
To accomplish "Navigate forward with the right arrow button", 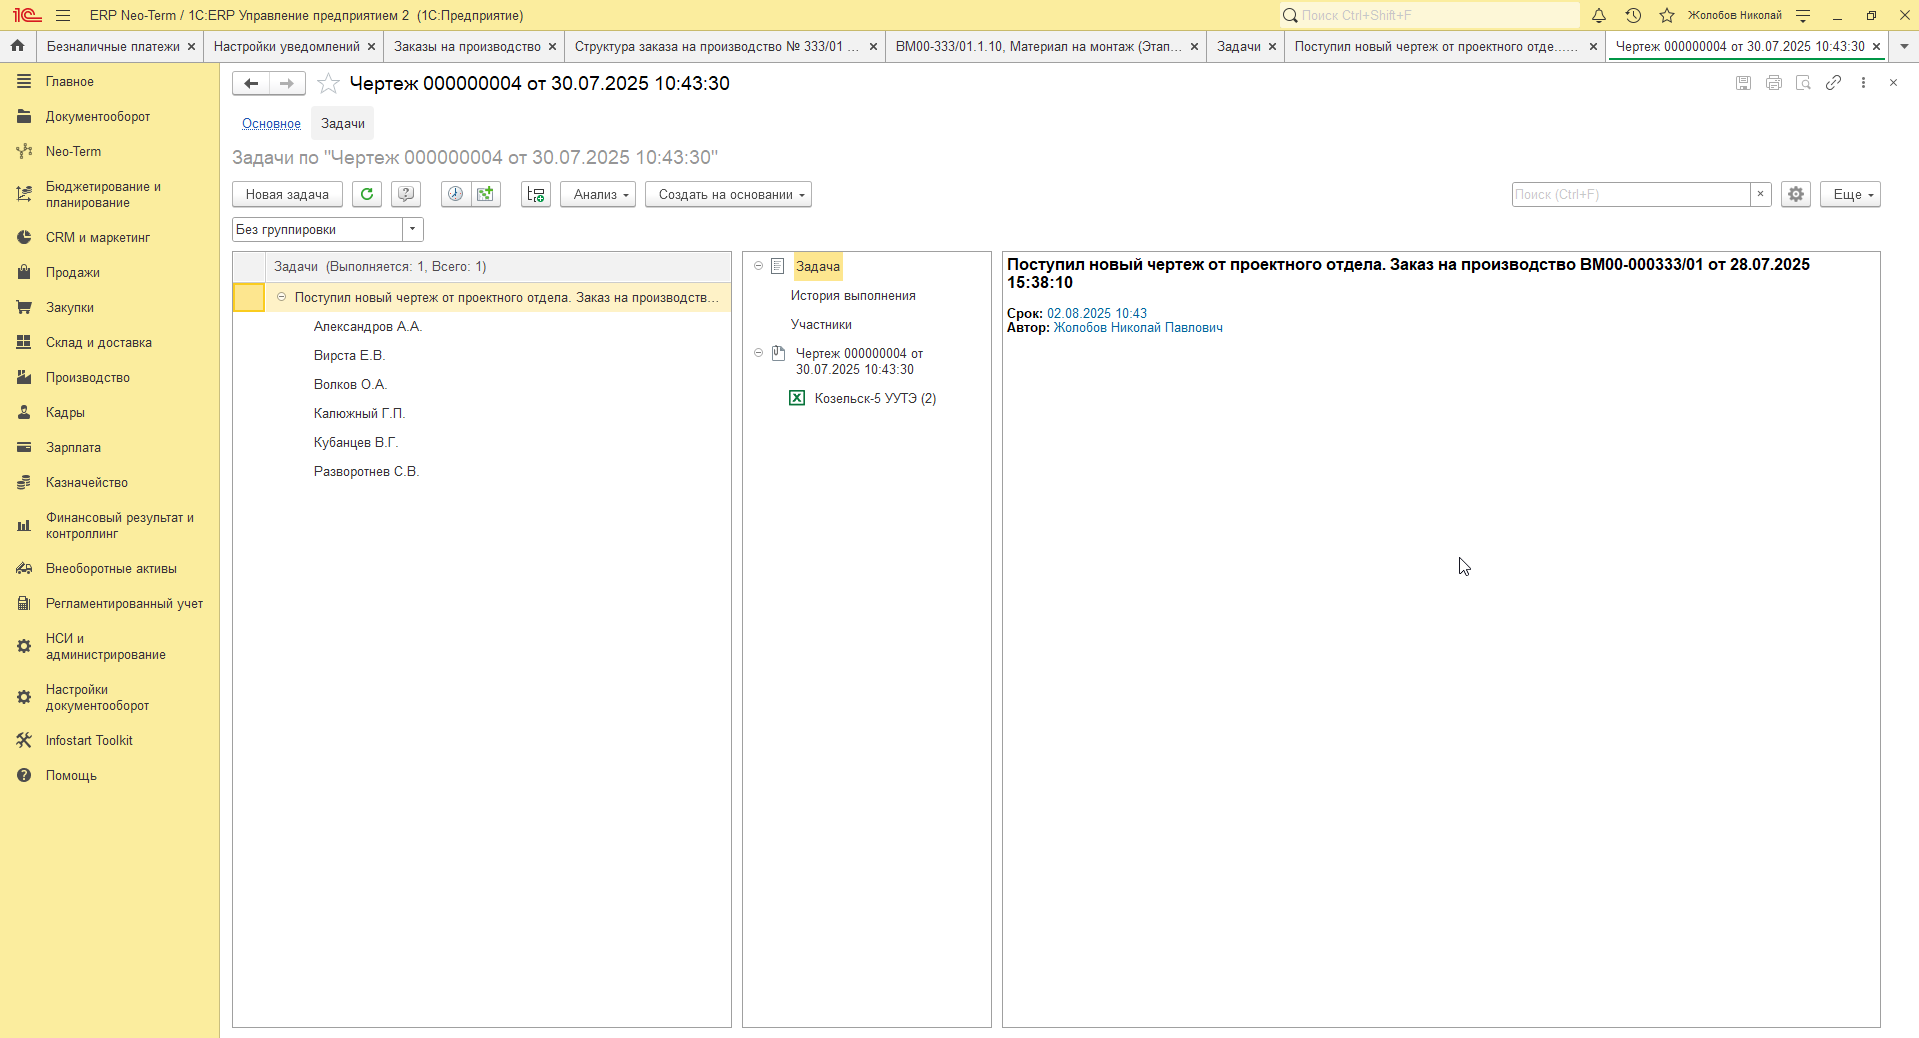I will (x=287, y=84).
